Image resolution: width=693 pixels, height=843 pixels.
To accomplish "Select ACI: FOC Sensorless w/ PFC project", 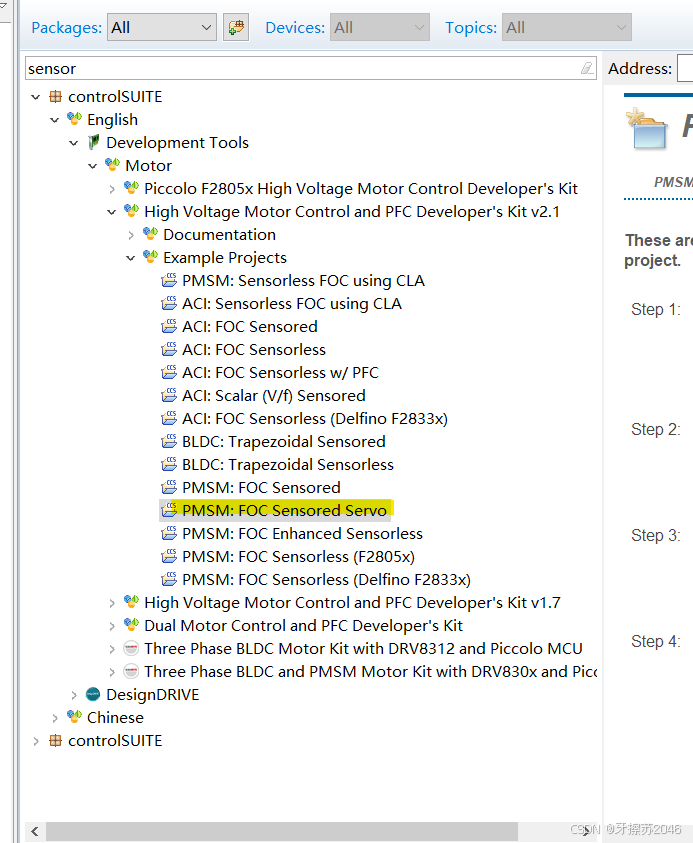I will click(280, 373).
